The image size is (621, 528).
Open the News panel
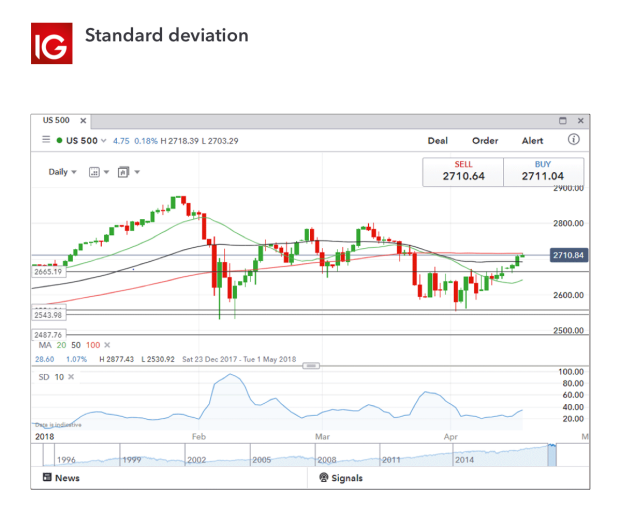pyautogui.click(x=61, y=478)
